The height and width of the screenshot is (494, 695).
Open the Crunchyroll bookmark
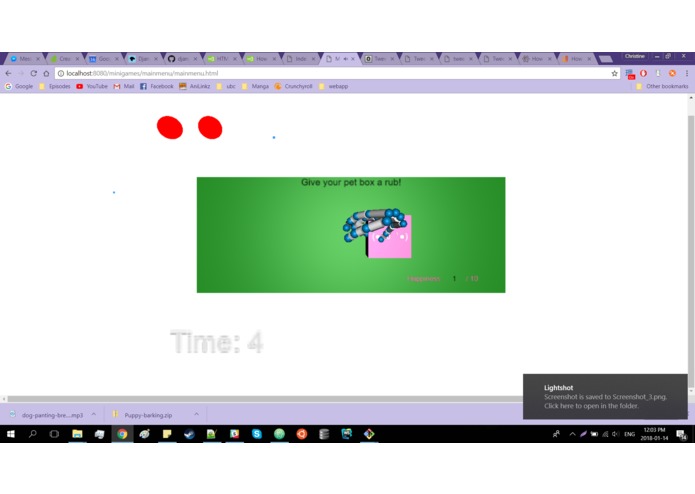[293, 86]
